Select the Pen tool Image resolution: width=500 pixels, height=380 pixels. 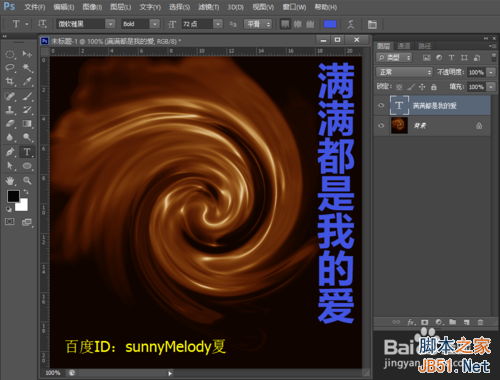coord(10,152)
